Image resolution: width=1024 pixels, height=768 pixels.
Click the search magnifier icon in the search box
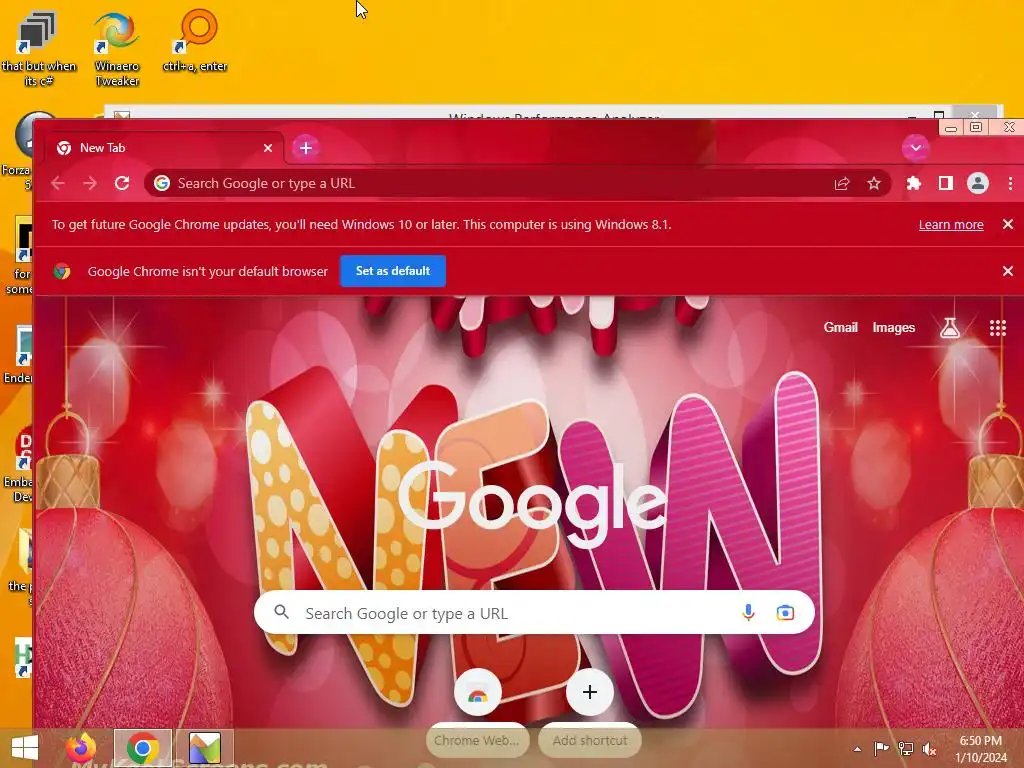(281, 612)
